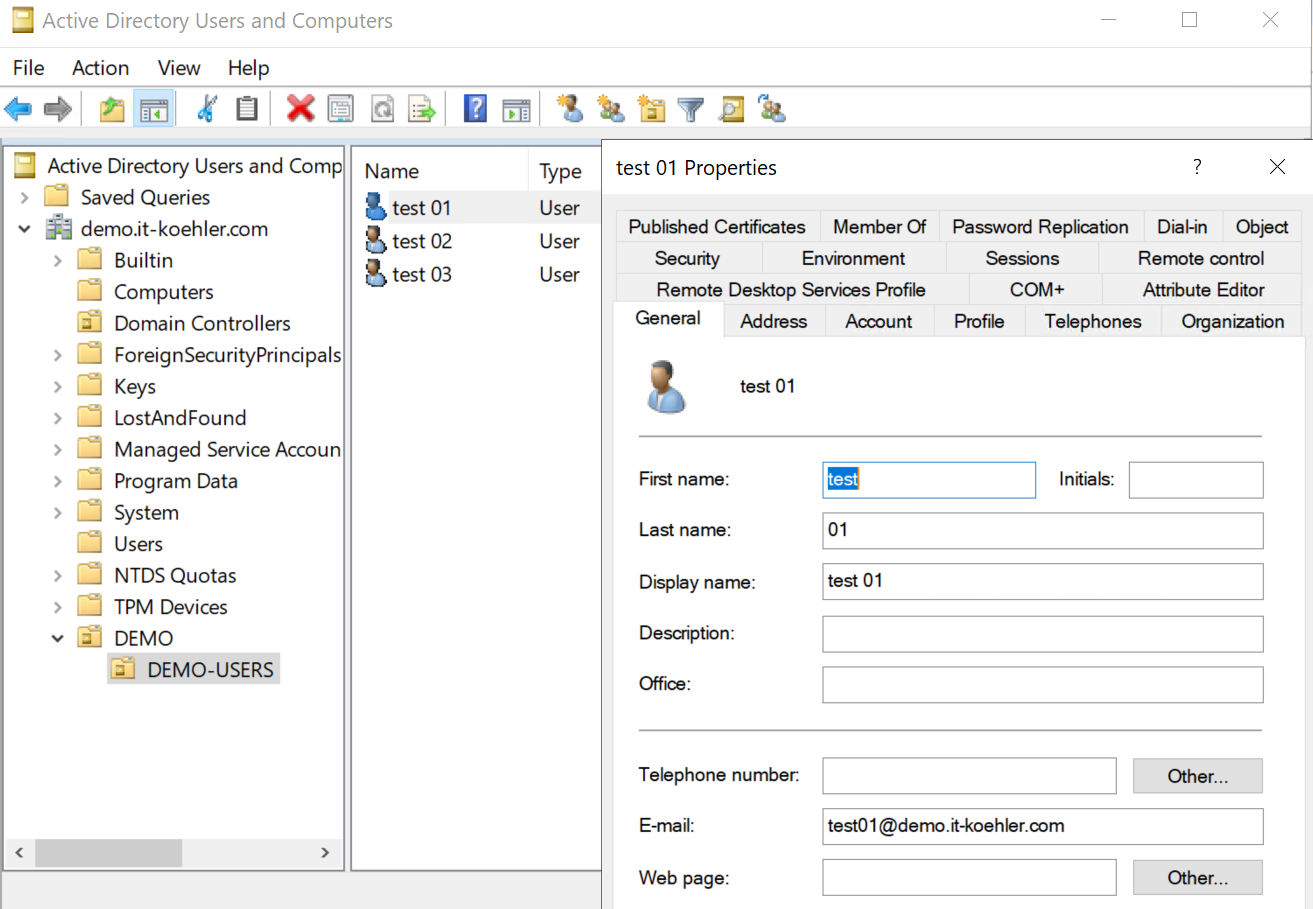
Task: Select test 02 user in list
Action: 422,241
